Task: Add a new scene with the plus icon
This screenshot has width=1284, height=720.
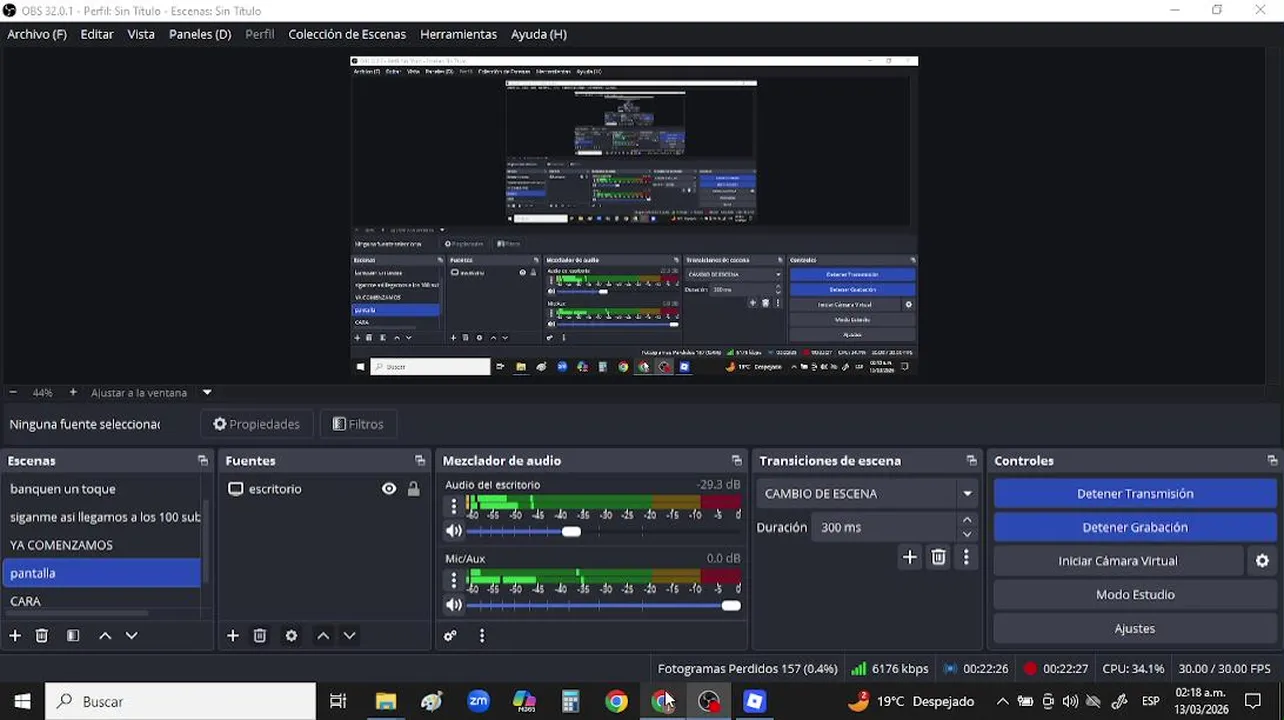Action: [x=15, y=635]
